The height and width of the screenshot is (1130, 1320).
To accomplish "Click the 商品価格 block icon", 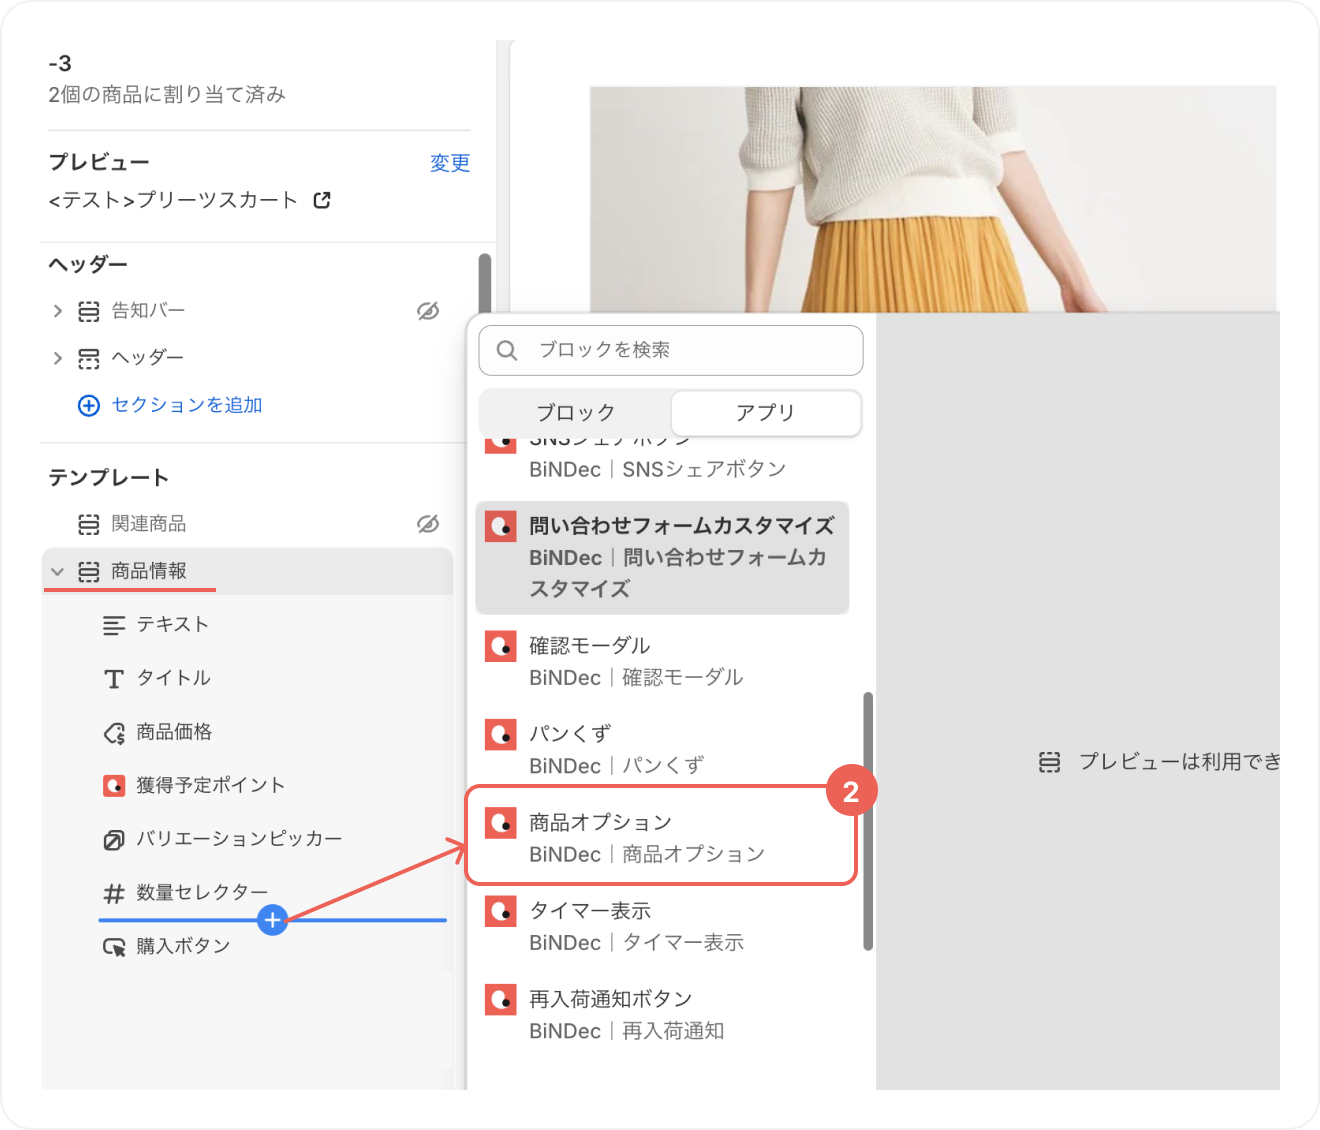I will click(114, 733).
